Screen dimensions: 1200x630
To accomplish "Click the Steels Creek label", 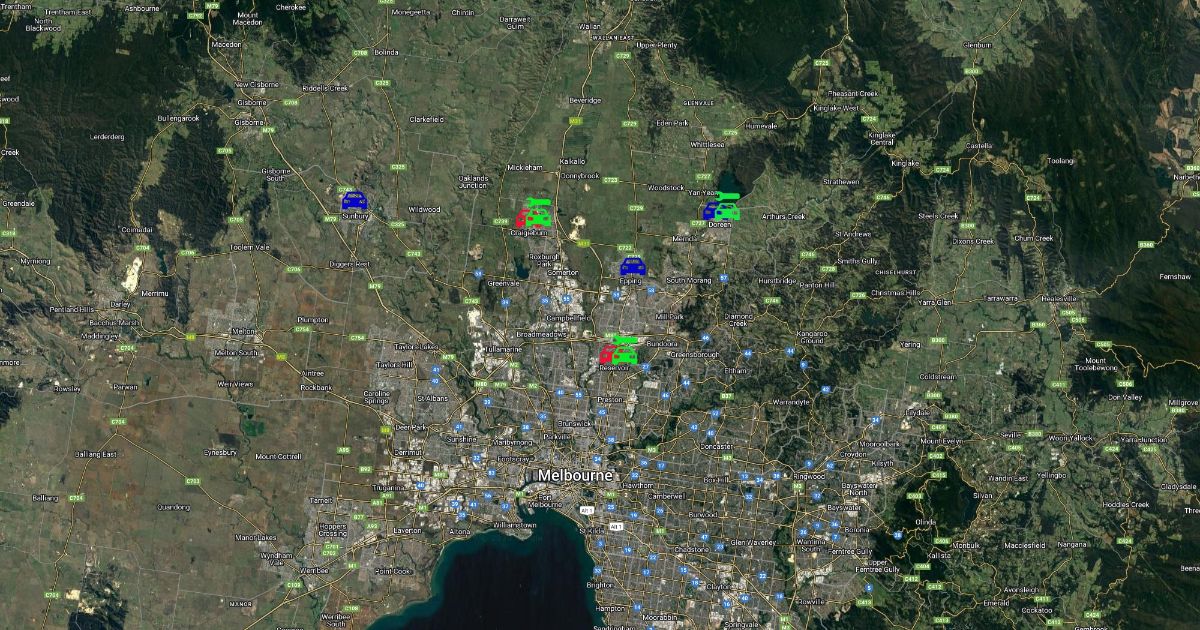I will [x=938, y=216].
